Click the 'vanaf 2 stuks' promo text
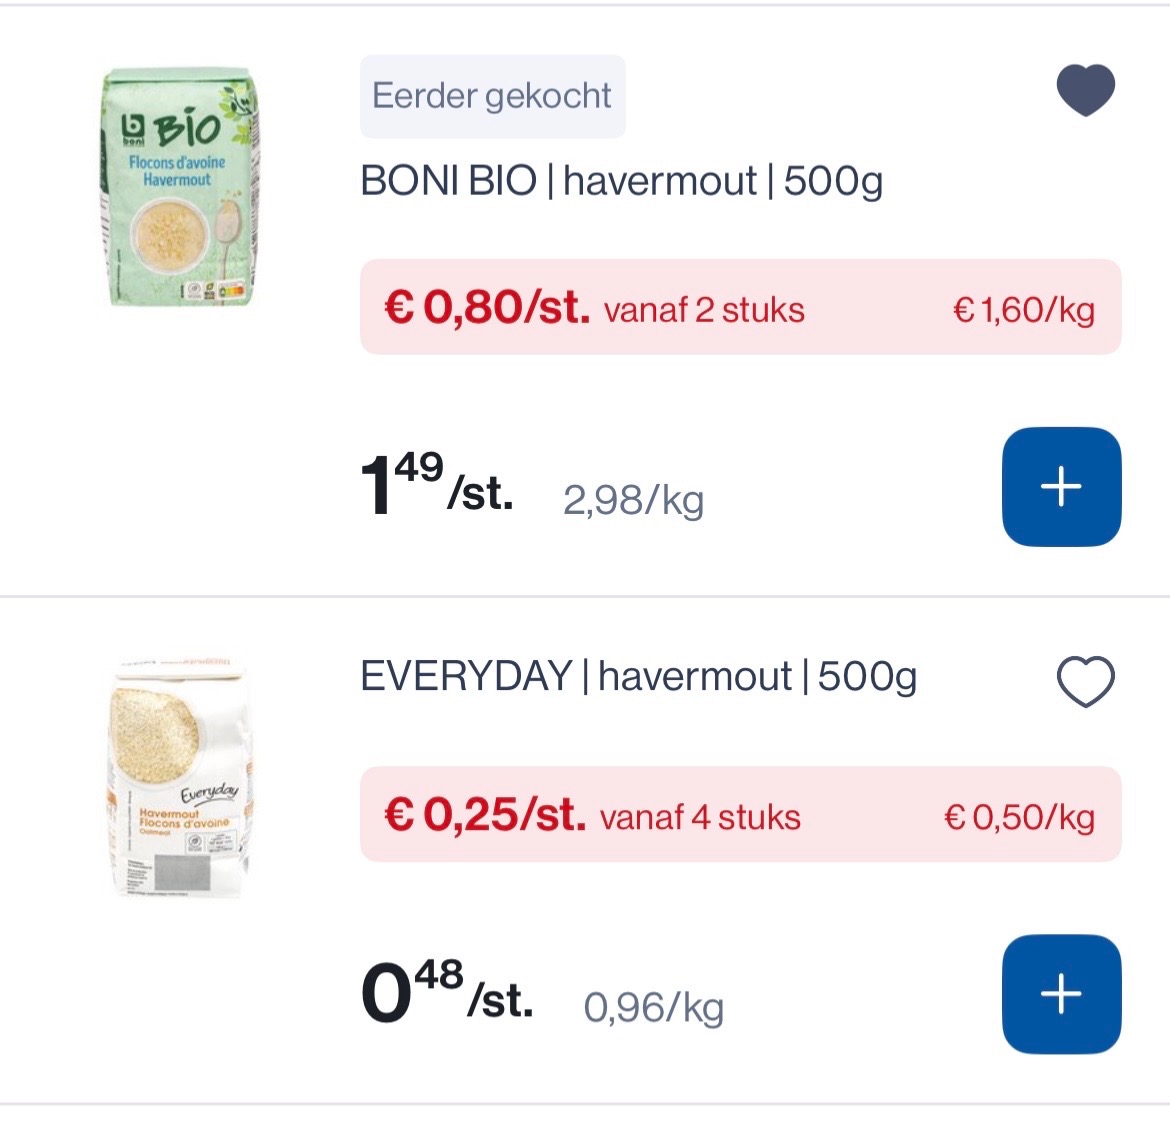Image resolution: width=1170 pixels, height=1139 pixels. [703, 311]
